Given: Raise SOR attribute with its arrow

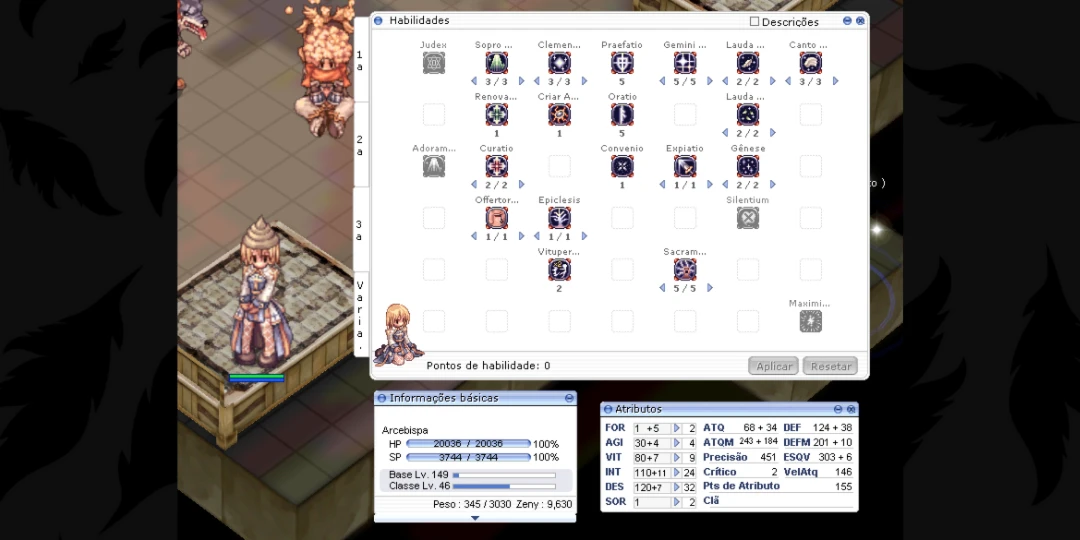Looking at the screenshot, I should click(676, 502).
